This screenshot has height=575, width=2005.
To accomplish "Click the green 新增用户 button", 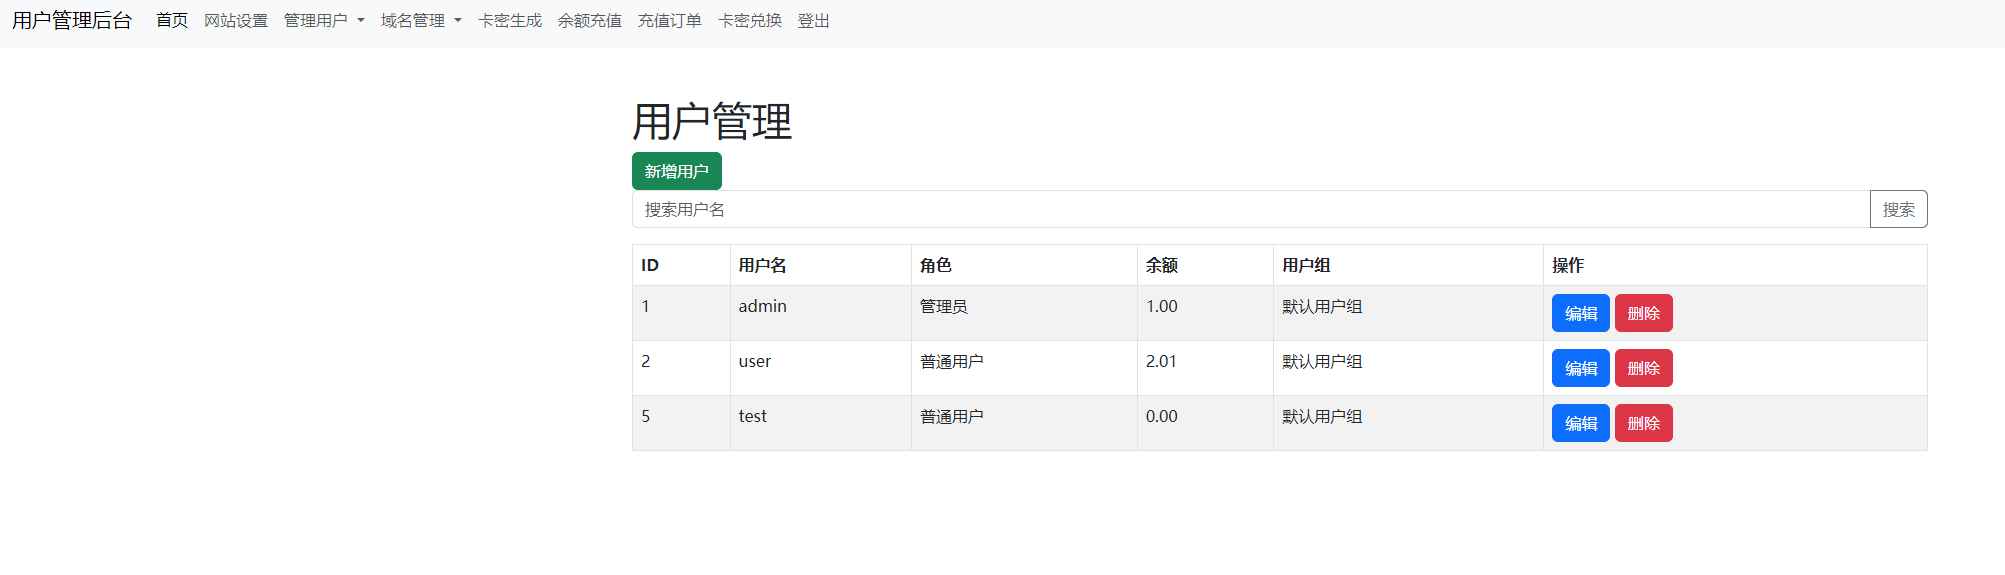I will point(676,171).
